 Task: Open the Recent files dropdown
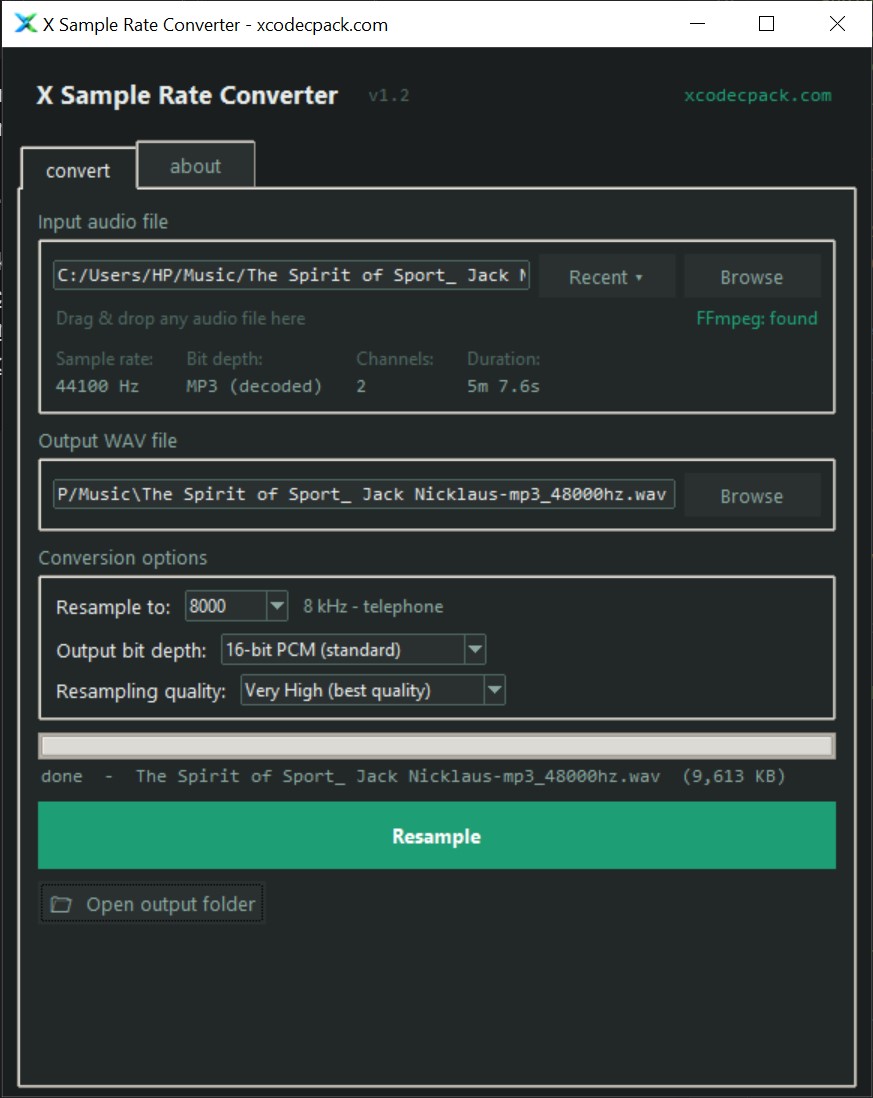click(606, 277)
